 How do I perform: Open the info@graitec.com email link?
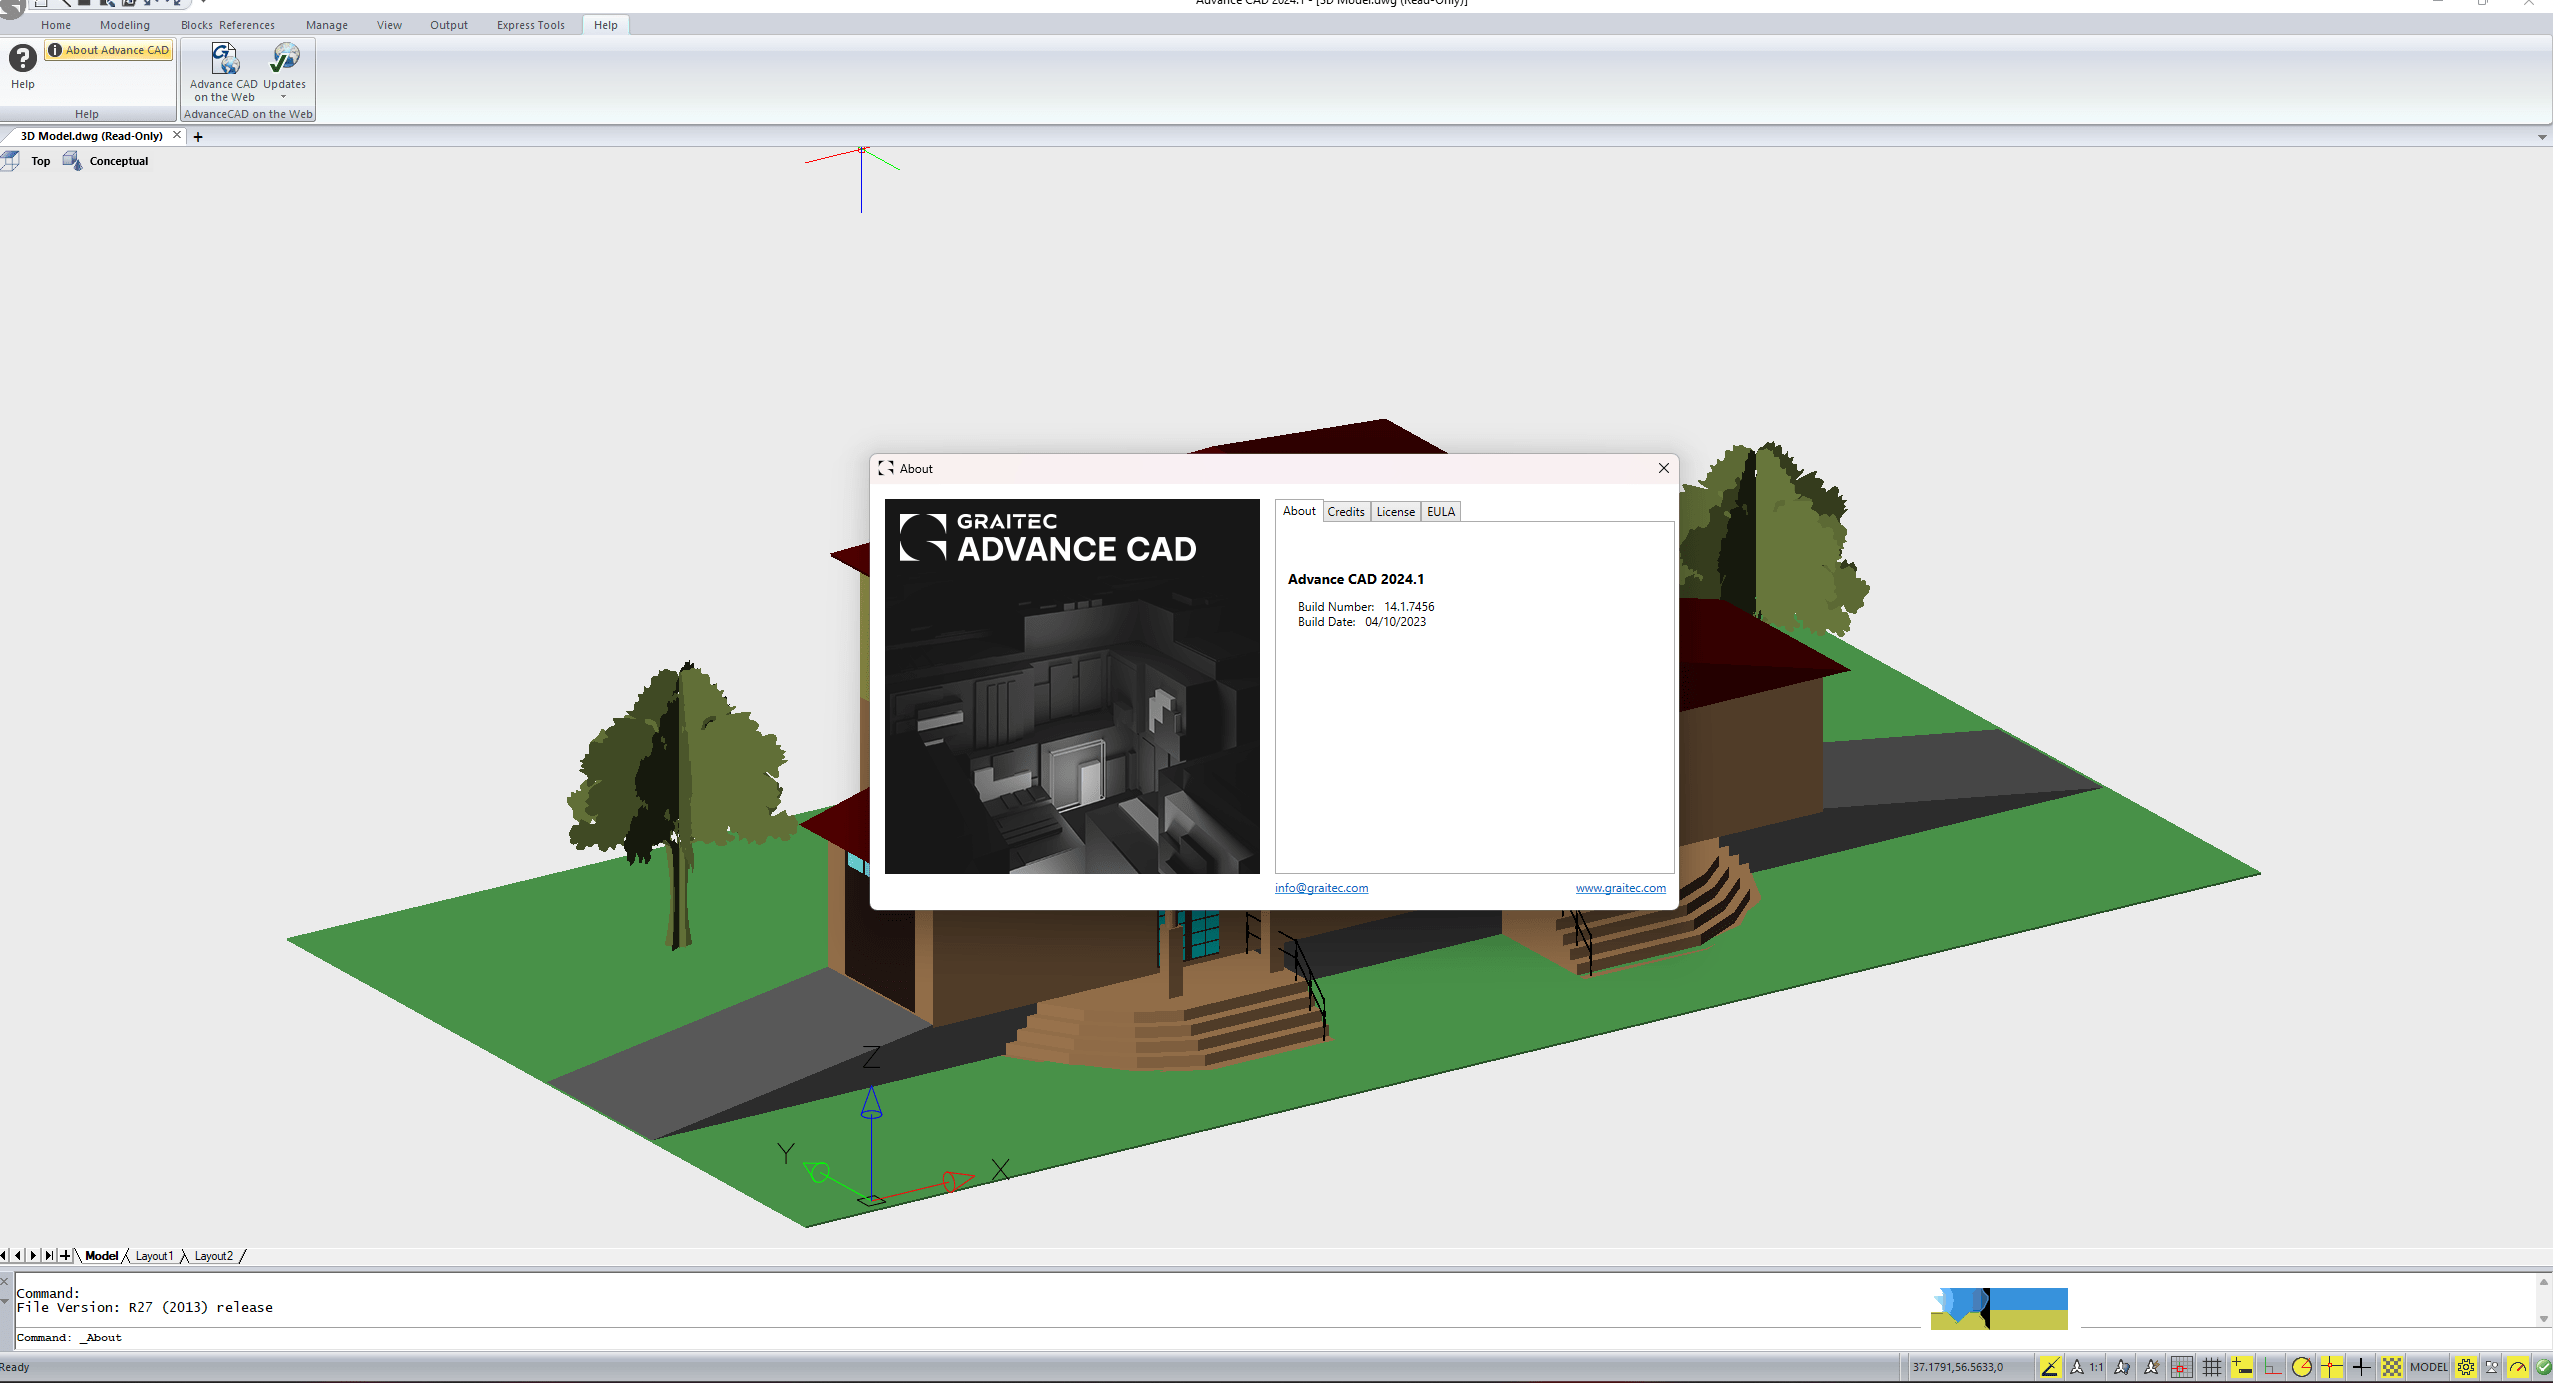(1321, 888)
